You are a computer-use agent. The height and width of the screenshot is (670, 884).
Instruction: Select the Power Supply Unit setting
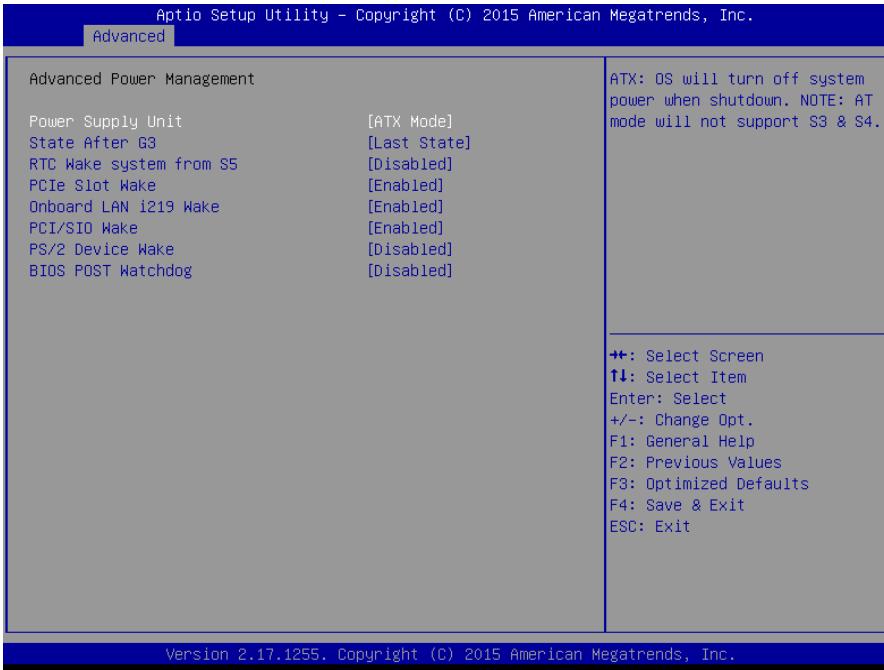point(105,122)
